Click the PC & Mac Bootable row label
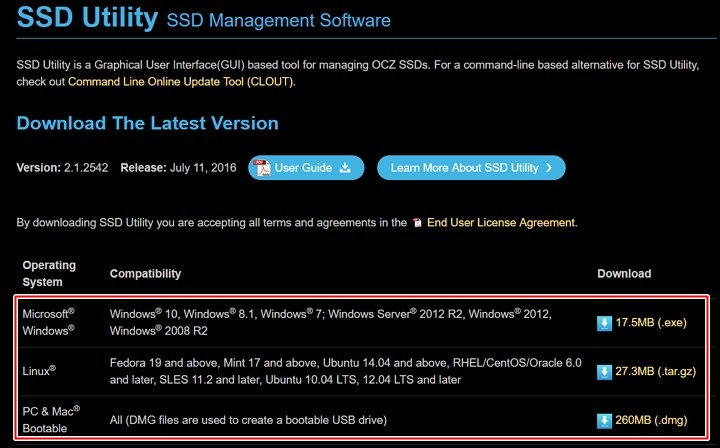 pyautogui.click(x=51, y=420)
